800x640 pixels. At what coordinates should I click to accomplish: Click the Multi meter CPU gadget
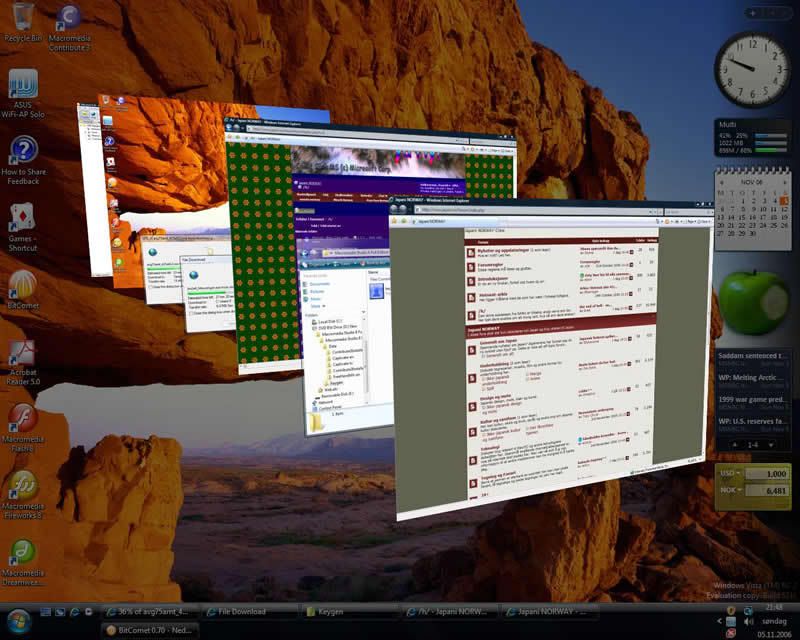tap(753, 138)
